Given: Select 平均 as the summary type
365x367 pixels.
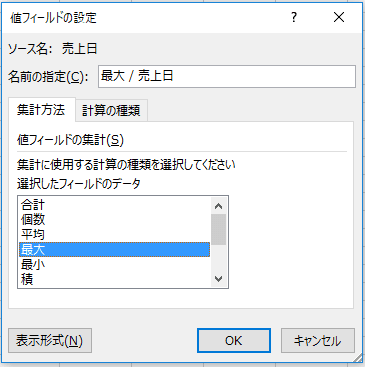Looking at the screenshot, I should (114, 235).
